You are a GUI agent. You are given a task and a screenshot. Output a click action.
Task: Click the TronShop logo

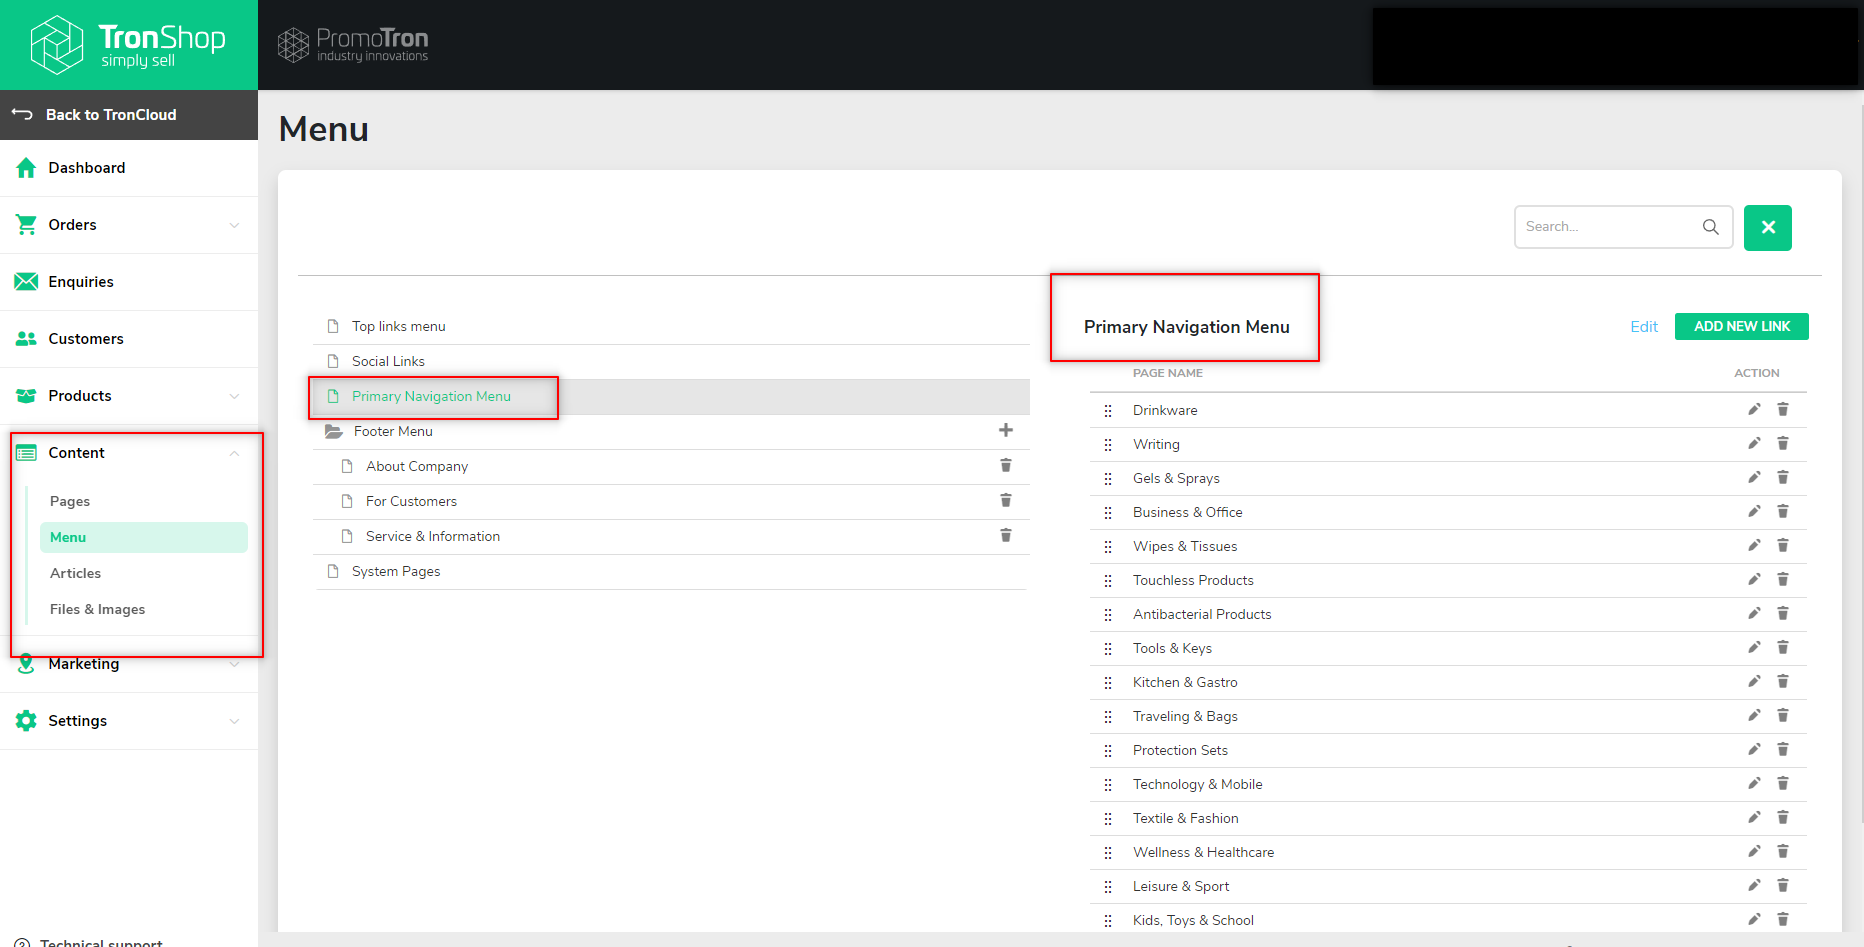pos(128,45)
